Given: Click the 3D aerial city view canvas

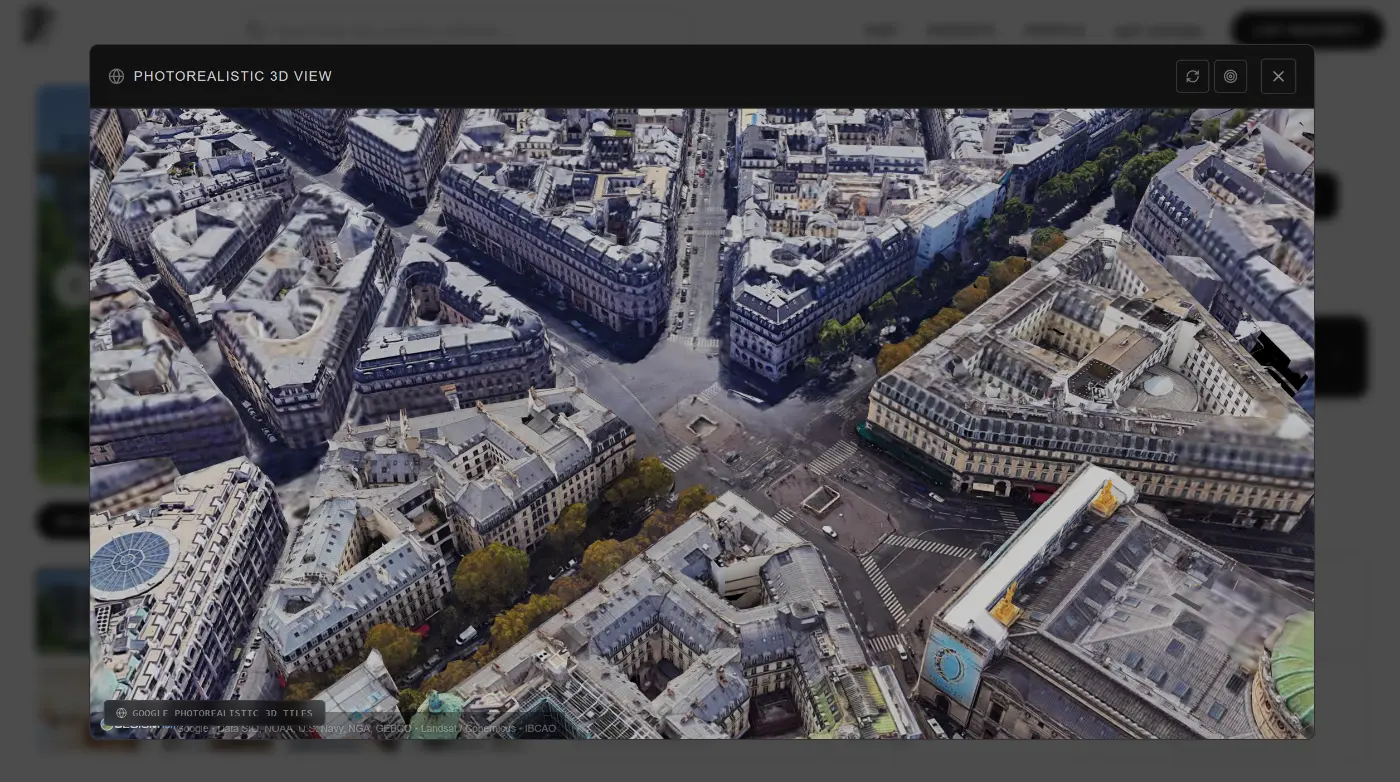Looking at the screenshot, I should click(702, 423).
